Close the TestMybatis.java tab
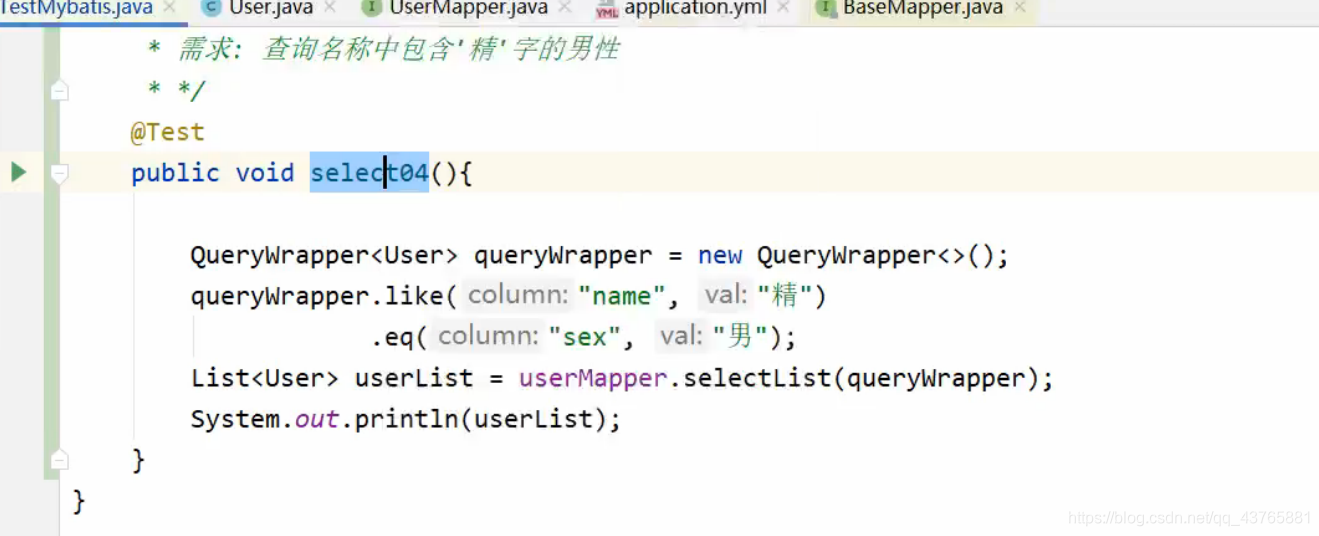Viewport: 1319px width, 536px height. [x=168, y=8]
